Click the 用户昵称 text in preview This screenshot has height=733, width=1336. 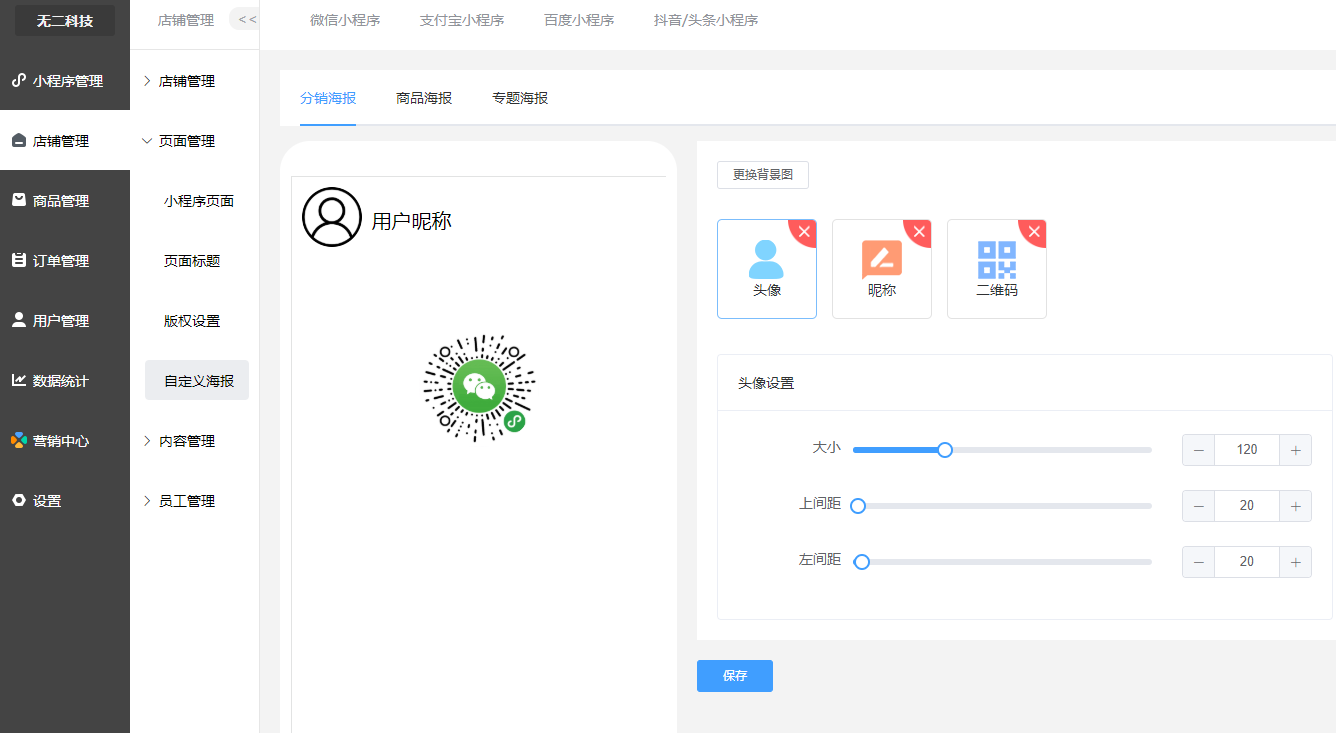412,221
